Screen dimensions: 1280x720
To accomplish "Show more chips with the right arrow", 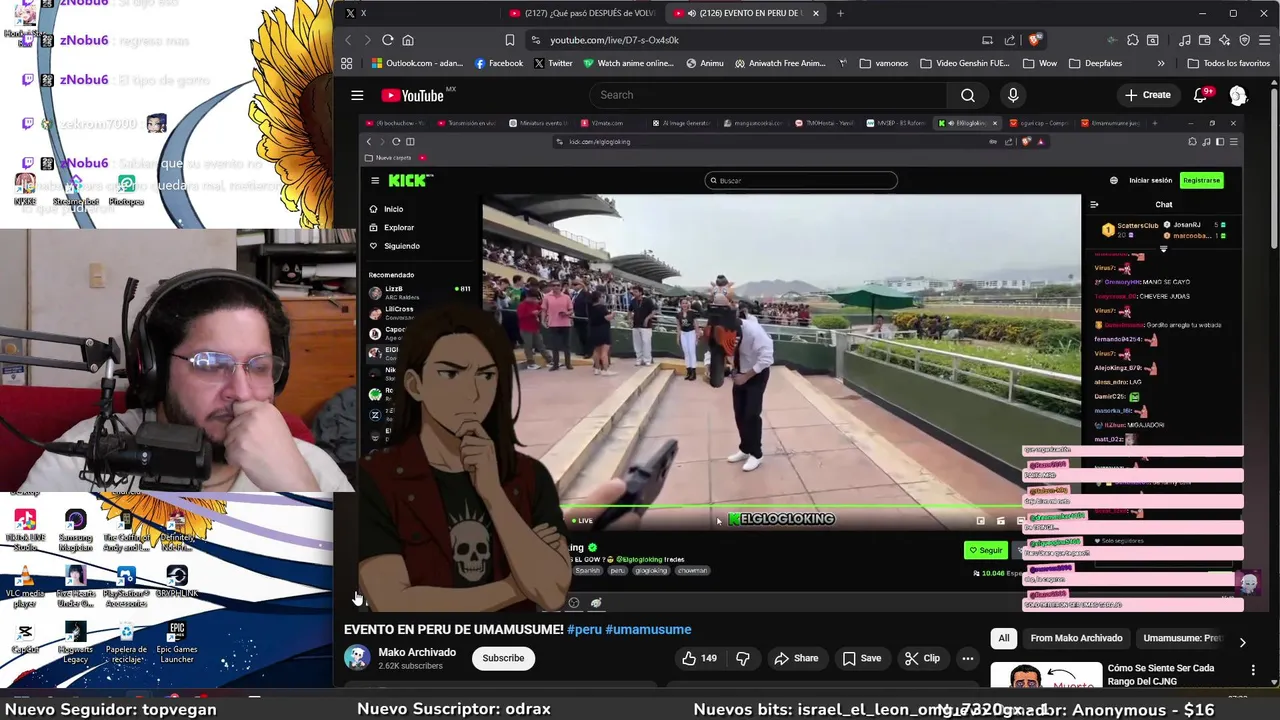I will click(1242, 642).
